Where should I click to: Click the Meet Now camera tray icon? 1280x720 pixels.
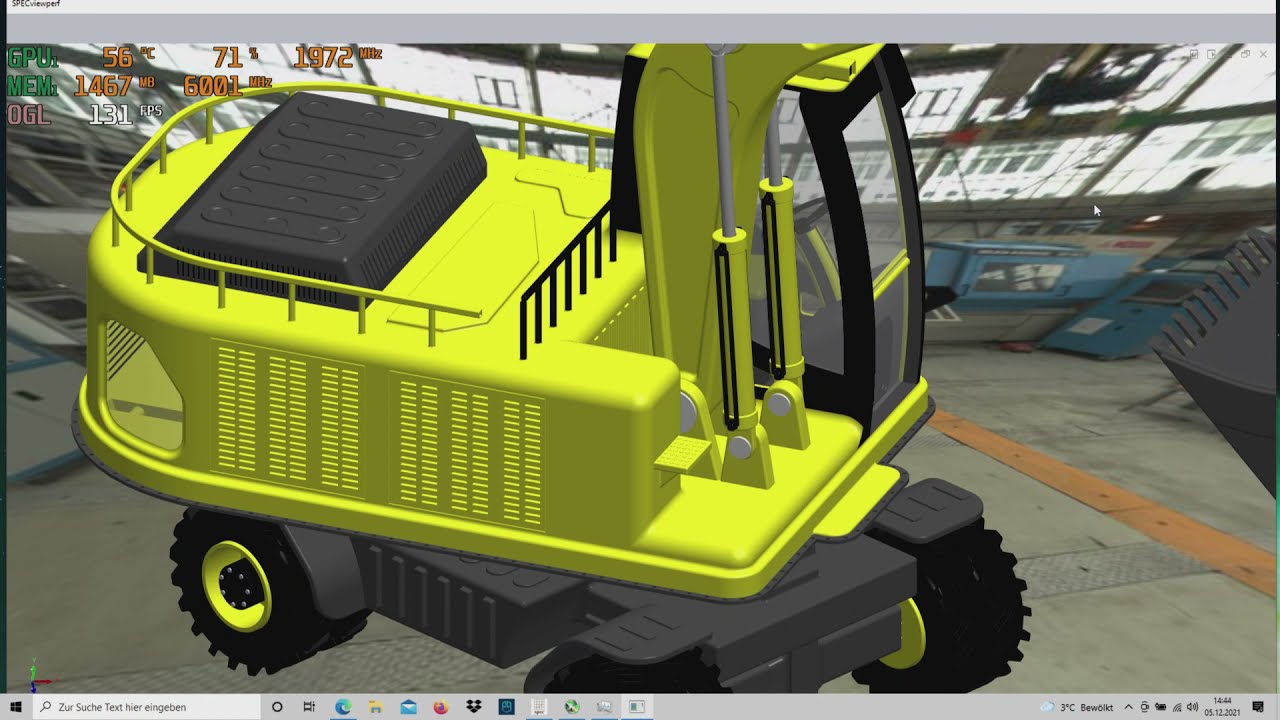[x=1145, y=707]
